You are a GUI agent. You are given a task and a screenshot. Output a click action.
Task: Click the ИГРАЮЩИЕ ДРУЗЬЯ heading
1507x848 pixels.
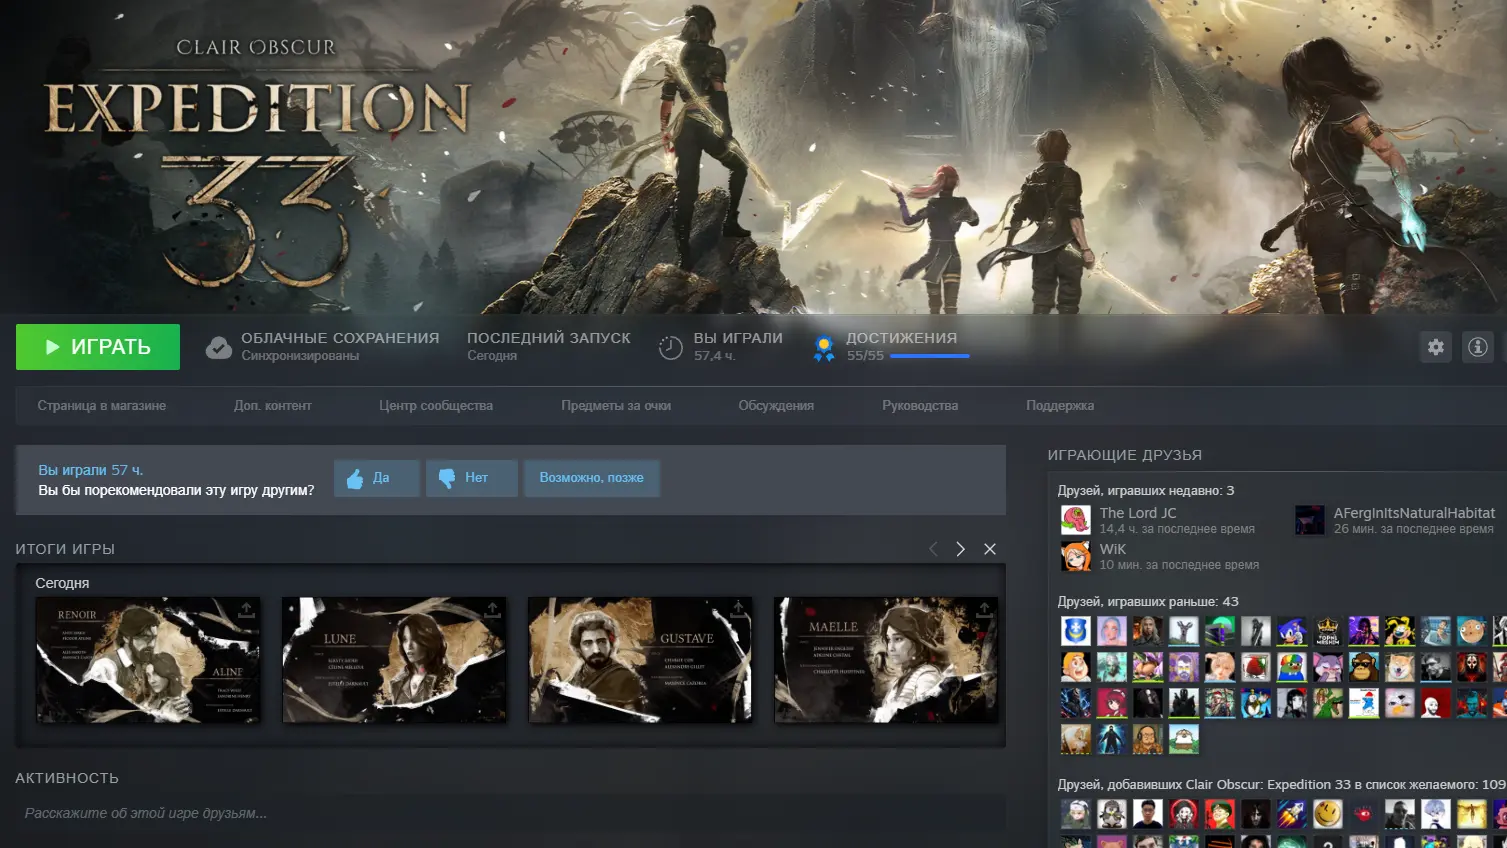pos(1125,455)
